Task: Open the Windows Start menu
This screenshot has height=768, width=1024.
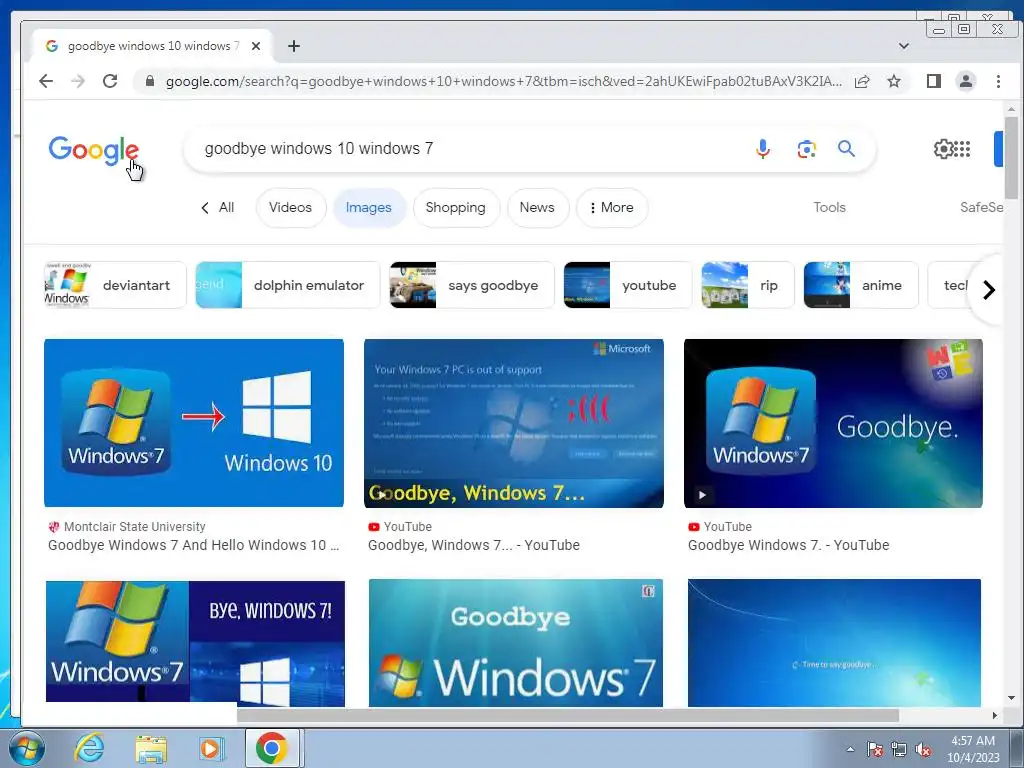Action: [x=27, y=748]
